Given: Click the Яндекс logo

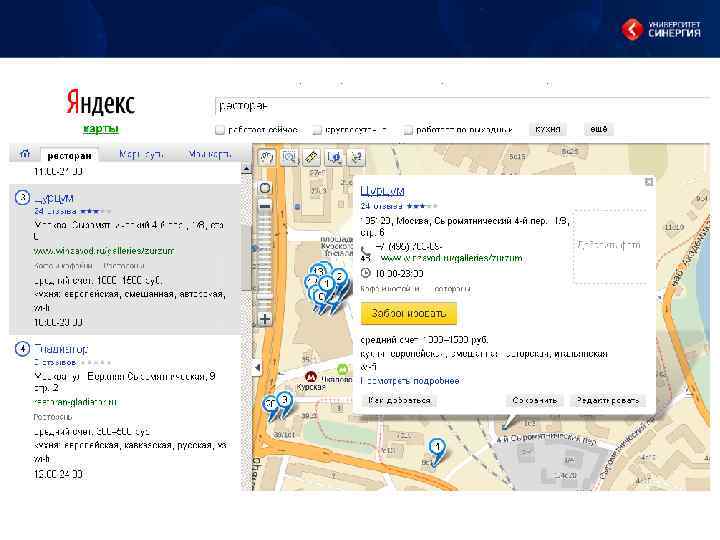Looking at the screenshot, I should pos(100,102).
